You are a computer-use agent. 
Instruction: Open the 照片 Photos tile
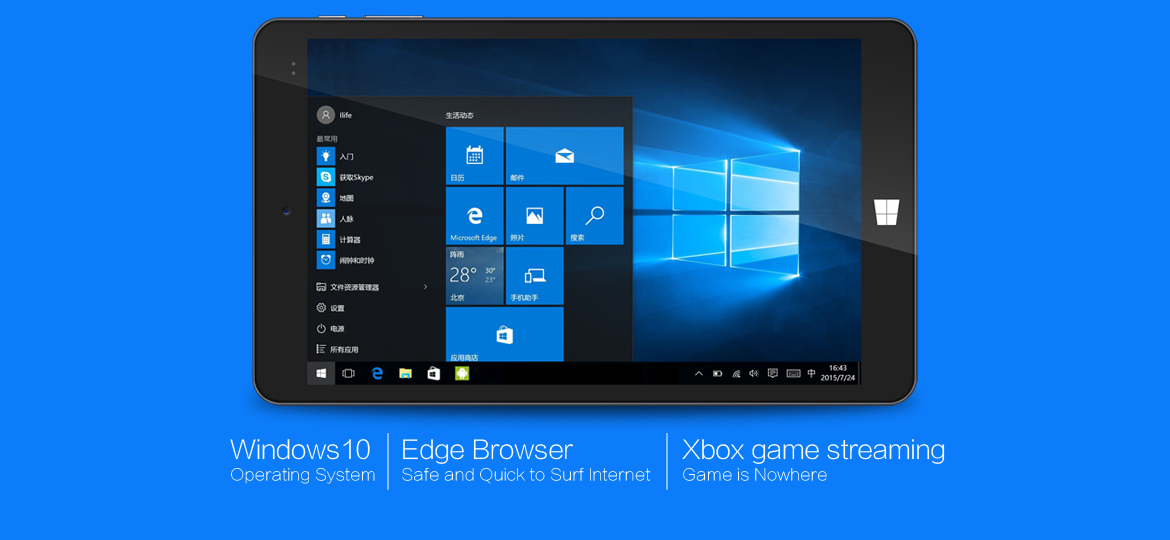point(534,216)
